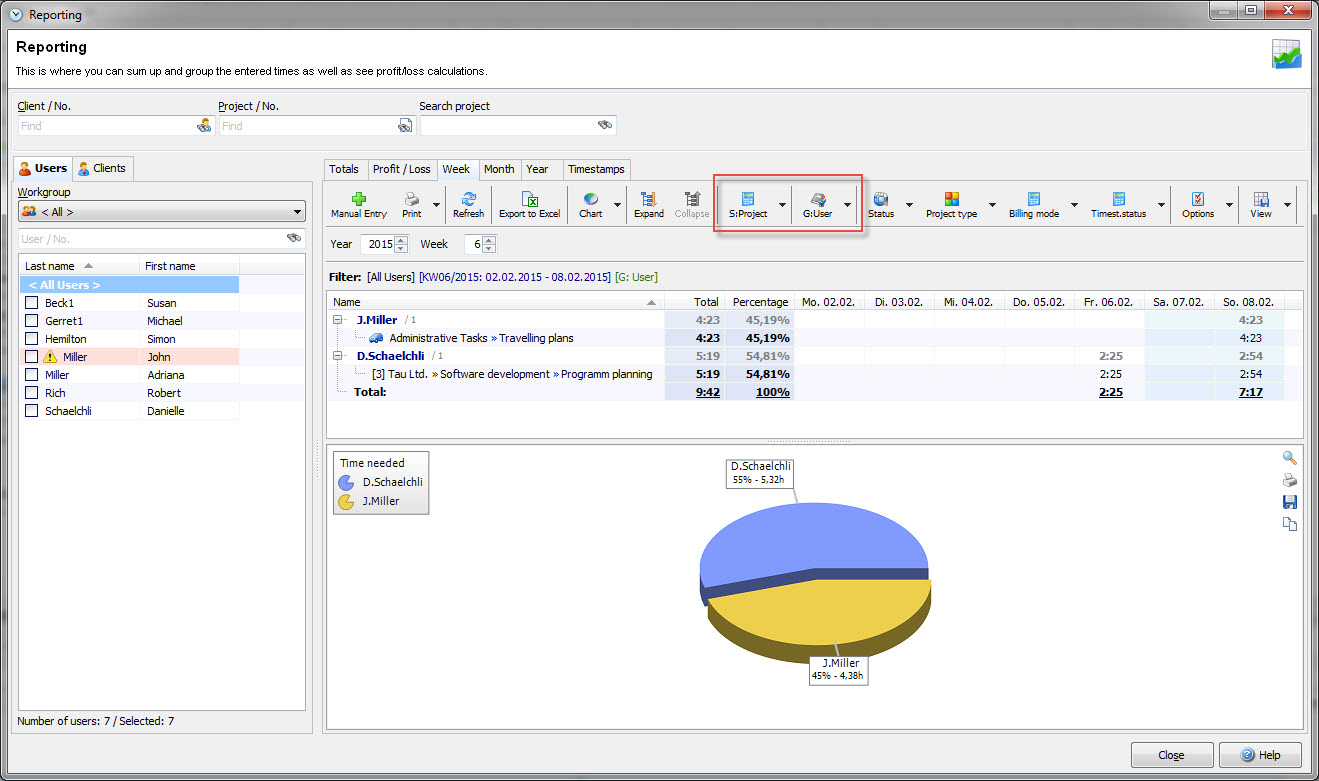Viewport: 1319px width, 781px height.
Task: Click the chart zoom magnifier icon
Action: [1289, 458]
